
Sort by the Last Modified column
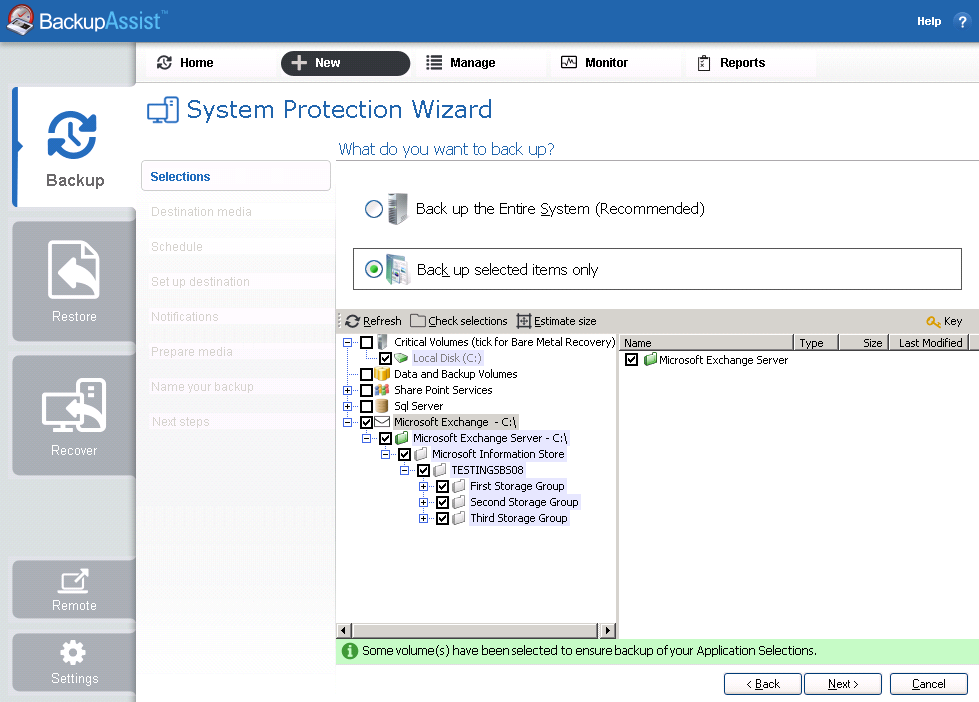930,342
